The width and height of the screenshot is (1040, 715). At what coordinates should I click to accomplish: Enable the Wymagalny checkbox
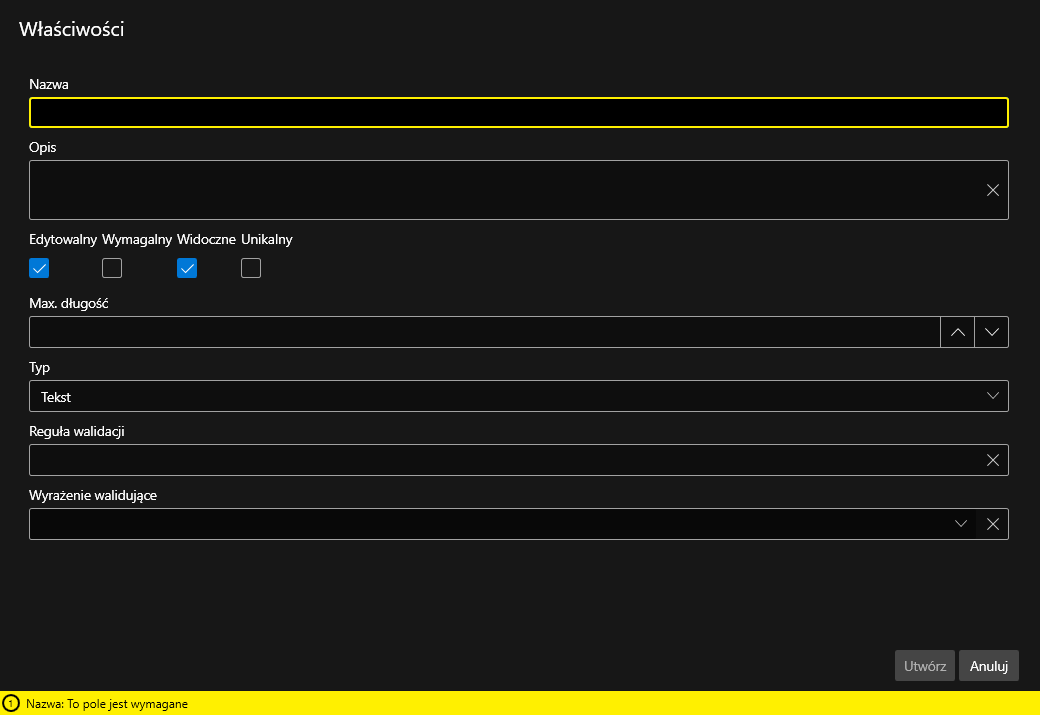(112, 268)
